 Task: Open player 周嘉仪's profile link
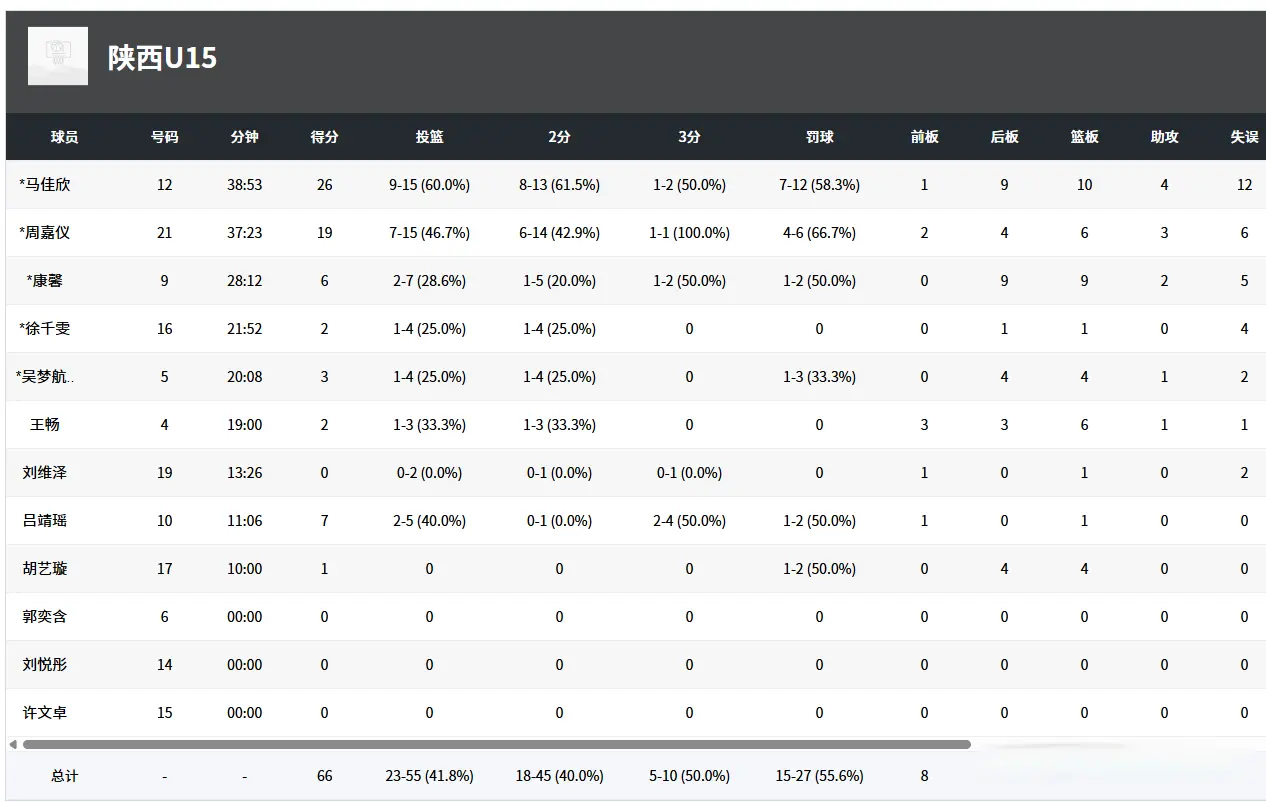tap(47, 233)
